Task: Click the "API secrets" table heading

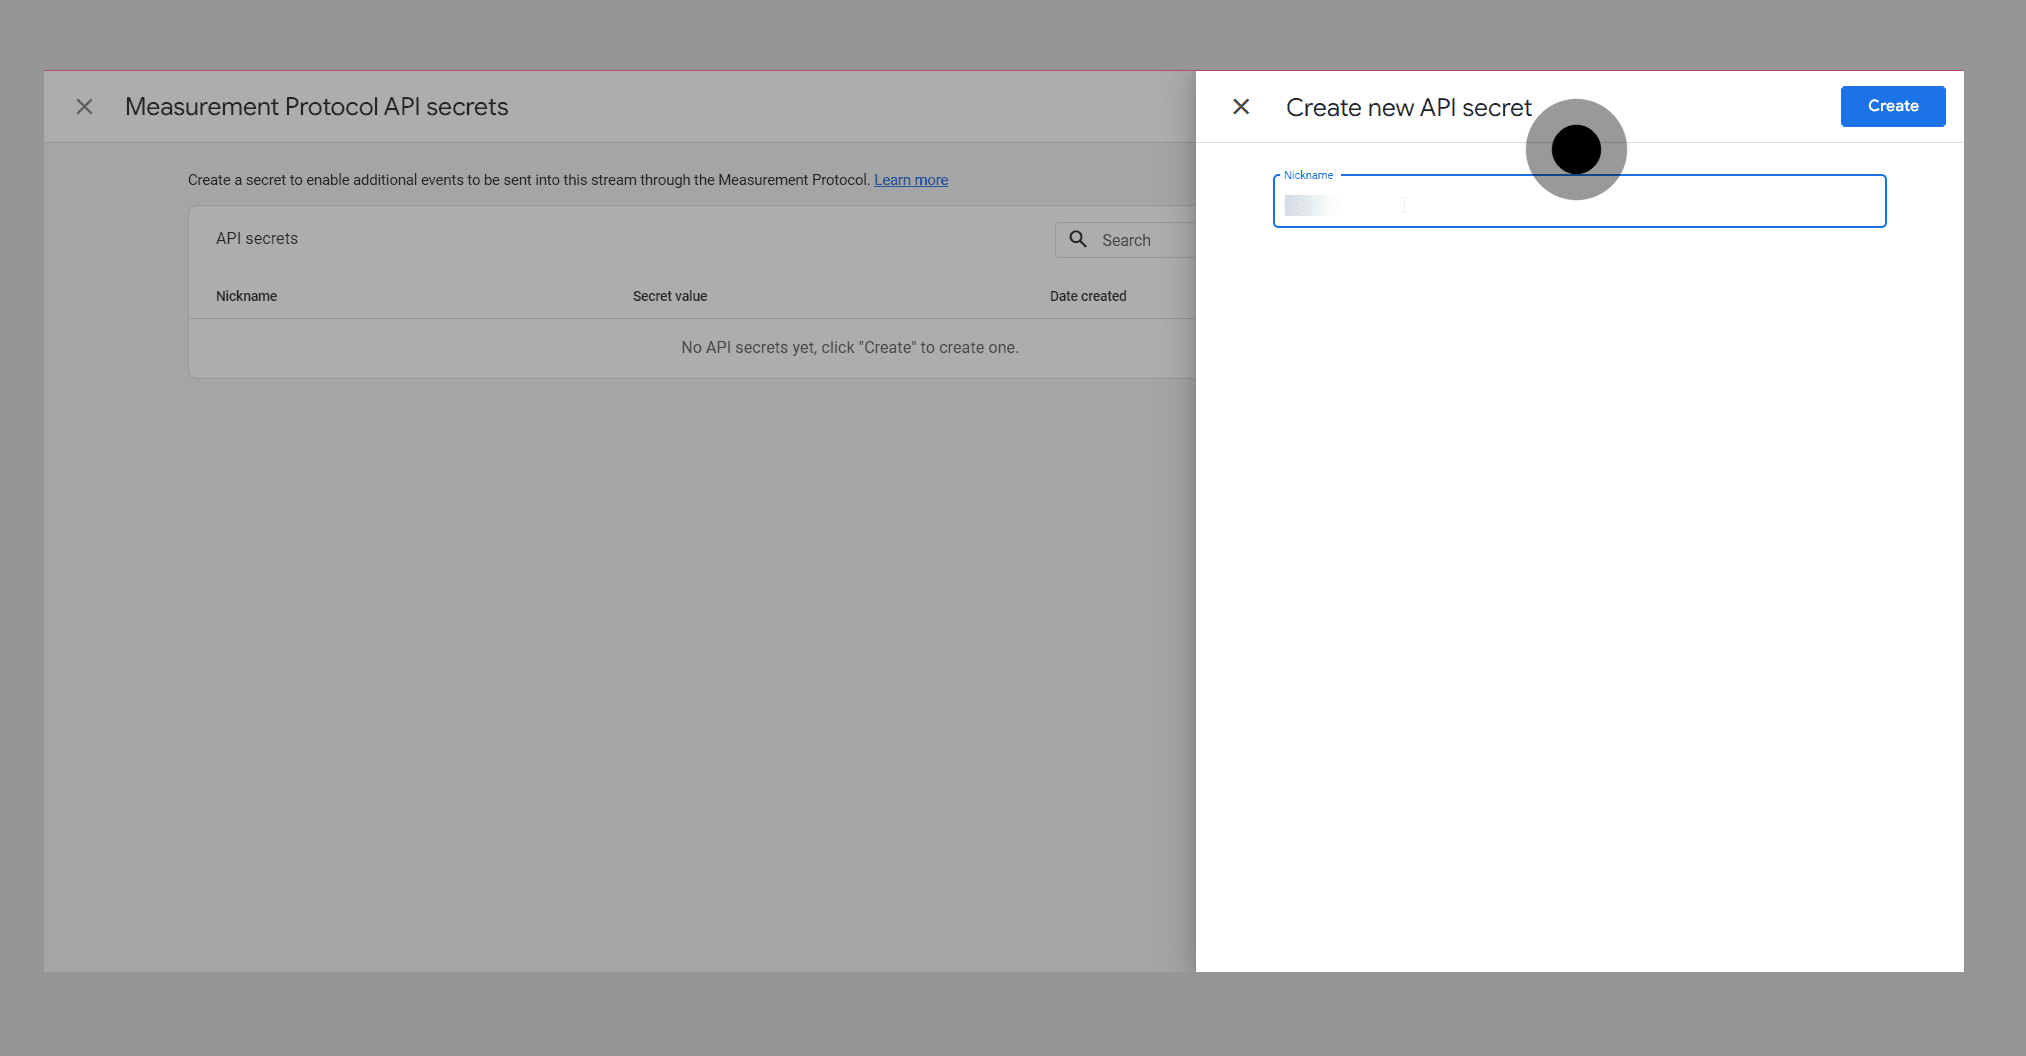Action: pyautogui.click(x=257, y=239)
